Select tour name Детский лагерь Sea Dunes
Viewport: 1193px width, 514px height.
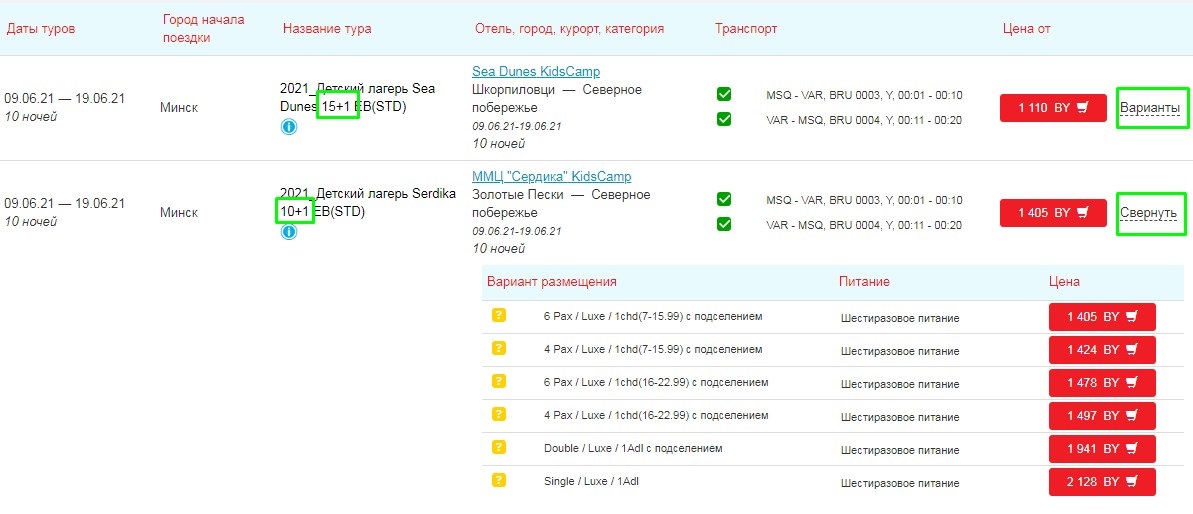coord(358,98)
